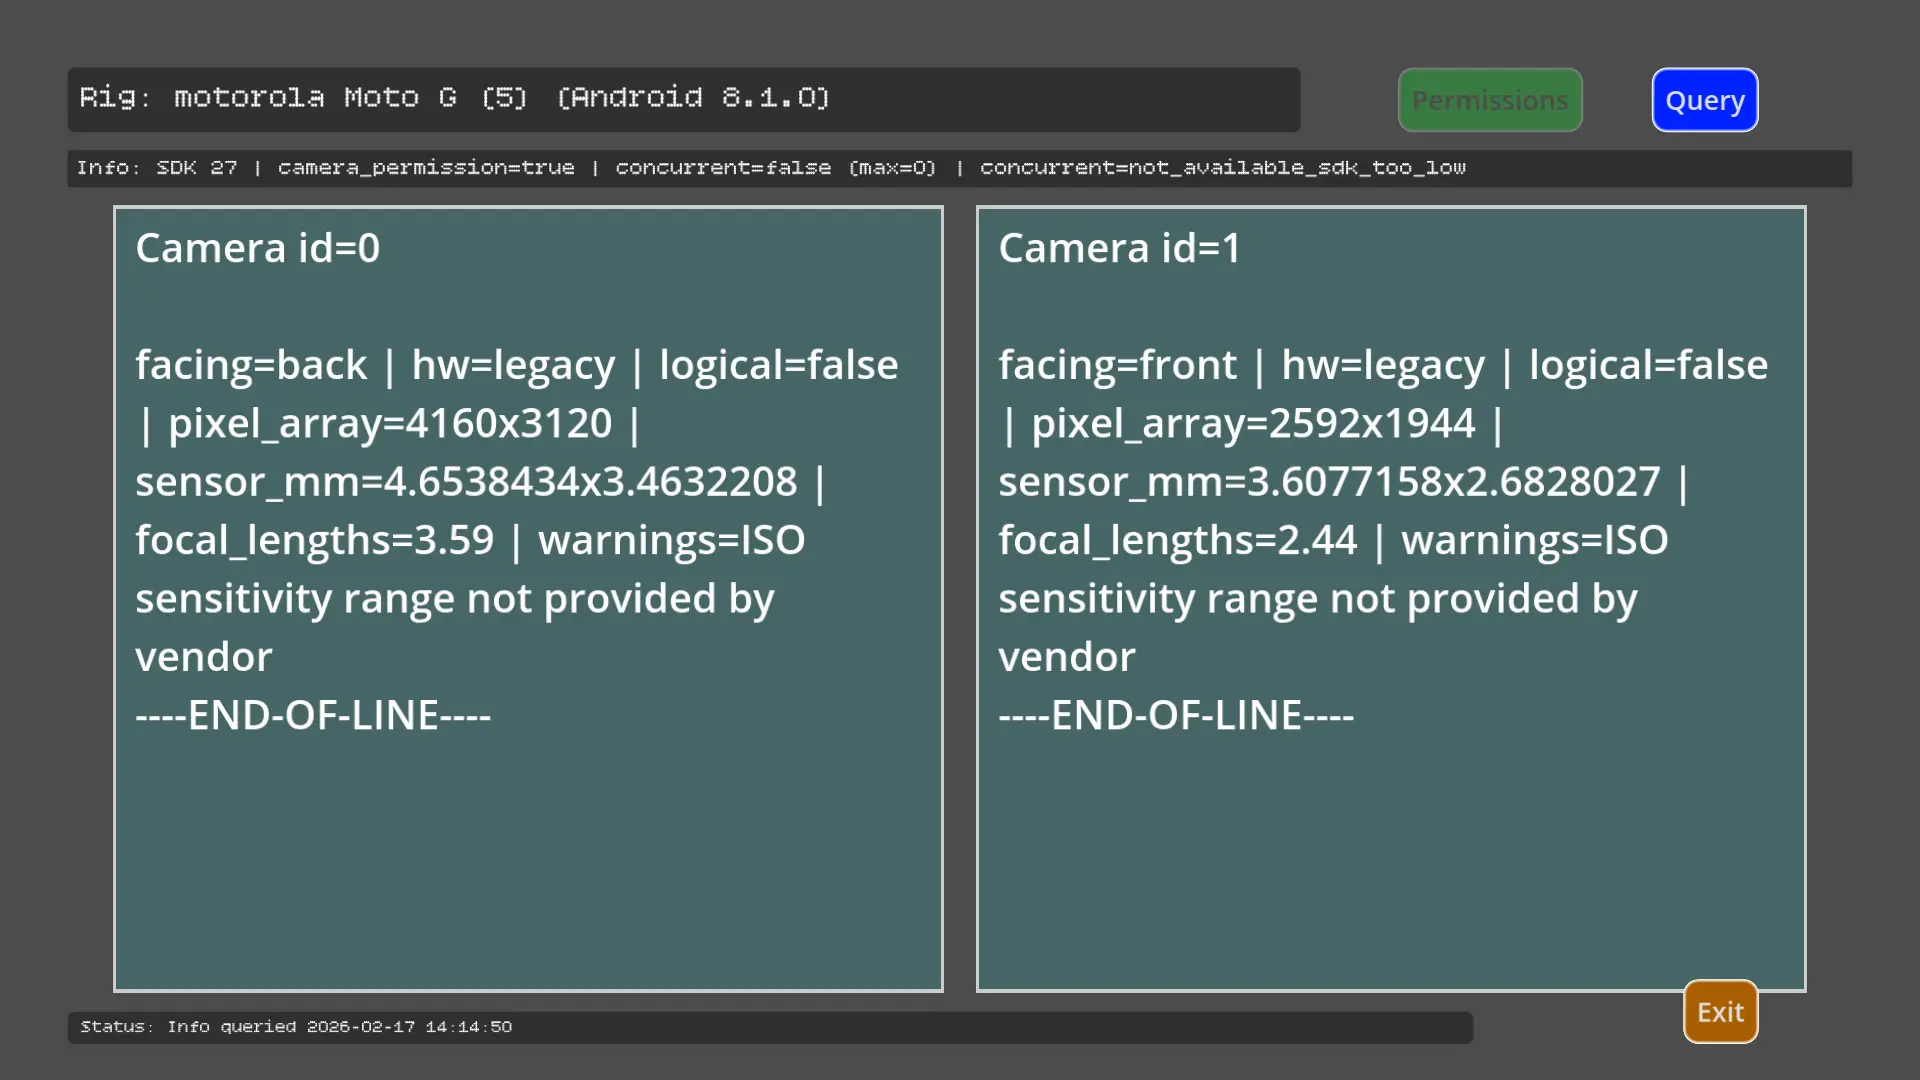
Task: Click focal_lengths=3.59 text
Action: [315, 541]
